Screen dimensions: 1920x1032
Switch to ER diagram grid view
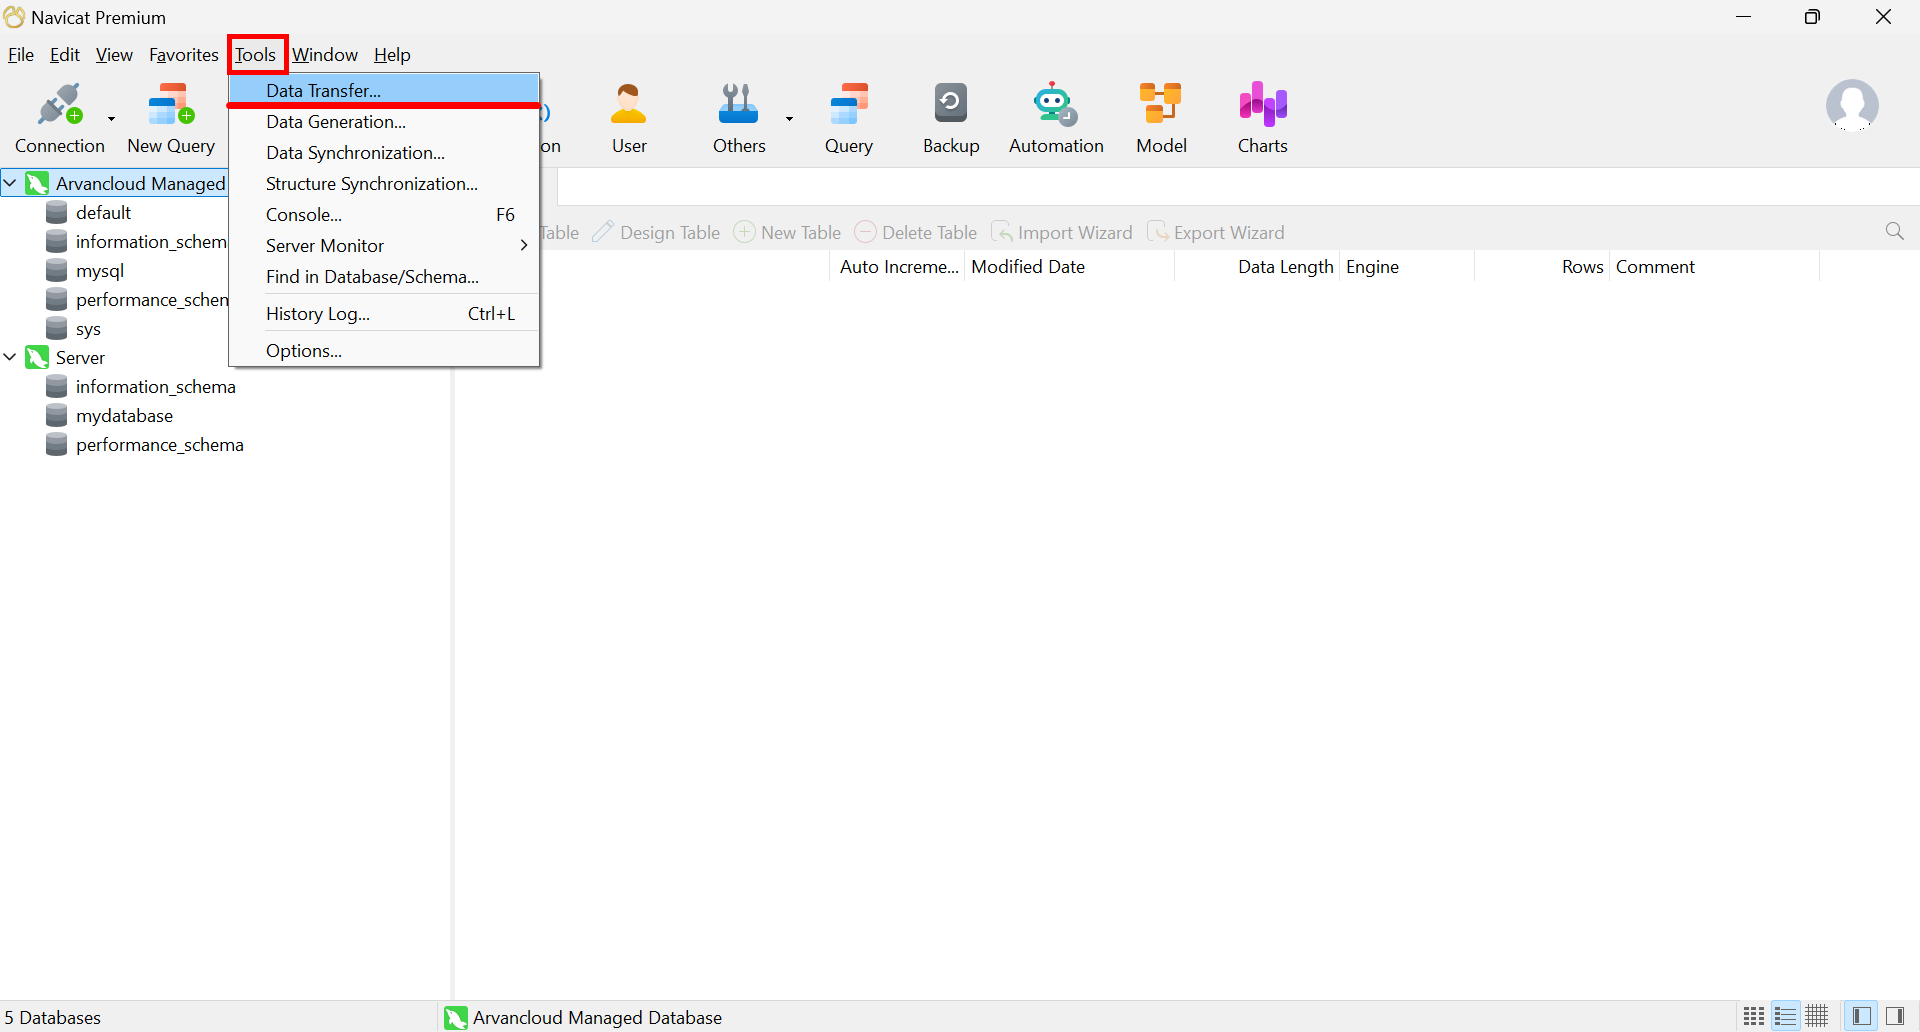coord(1817,1016)
